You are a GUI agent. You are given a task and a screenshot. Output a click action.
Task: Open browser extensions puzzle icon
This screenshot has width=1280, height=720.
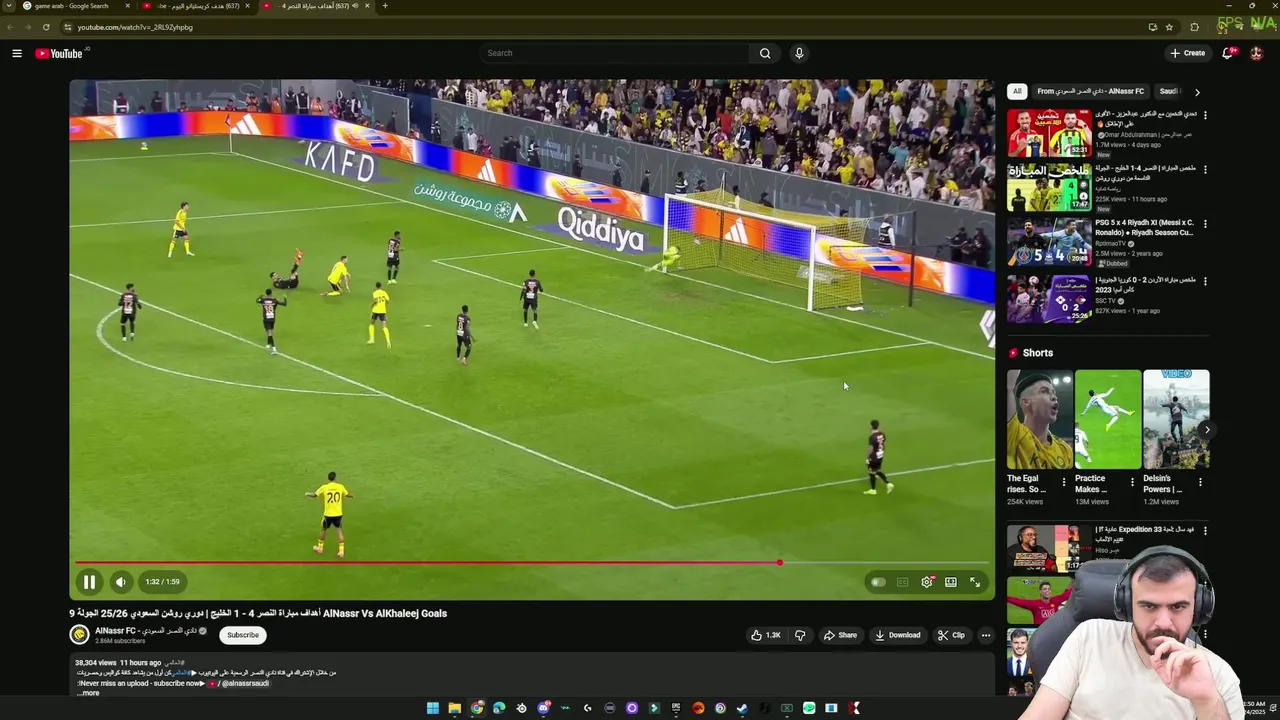(1194, 27)
